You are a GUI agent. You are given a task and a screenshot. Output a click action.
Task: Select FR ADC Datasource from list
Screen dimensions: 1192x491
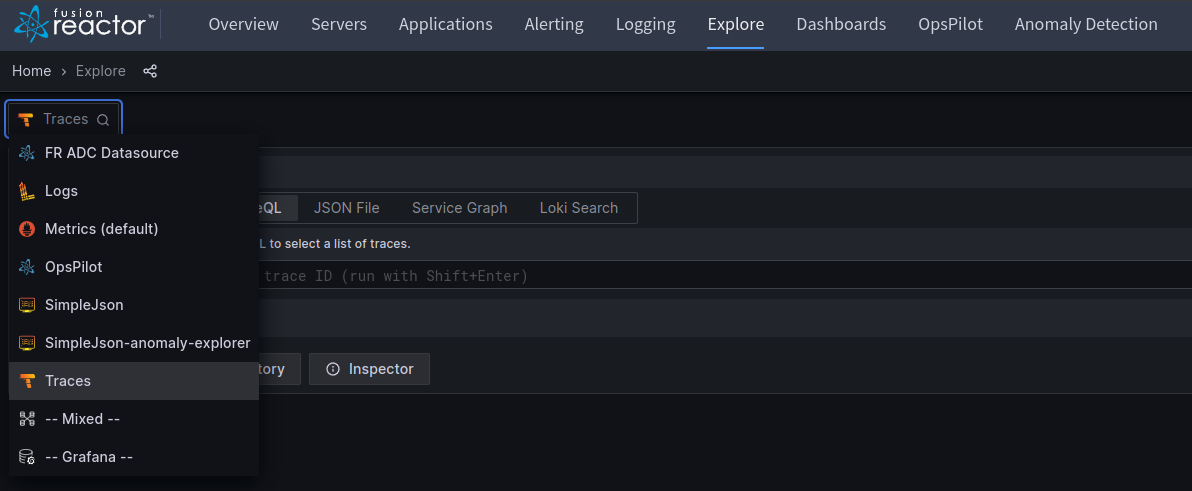click(x=134, y=153)
